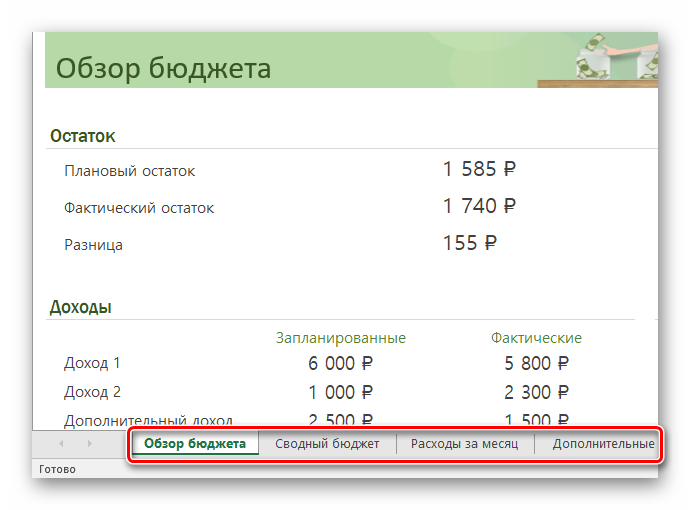The image size is (690, 510).
Task: Select the Разница label cell
Action: (93, 245)
